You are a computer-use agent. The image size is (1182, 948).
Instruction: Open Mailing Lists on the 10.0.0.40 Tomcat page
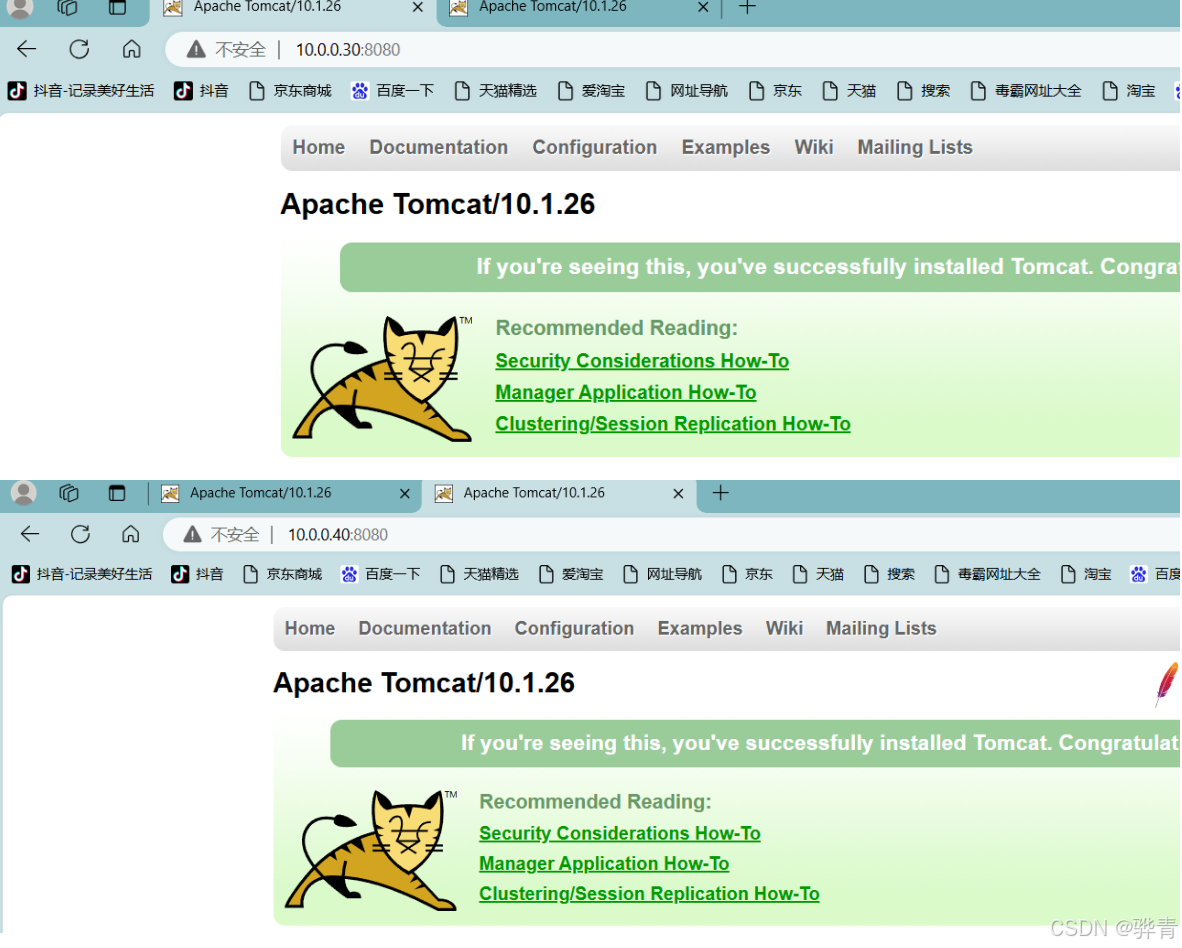point(881,628)
